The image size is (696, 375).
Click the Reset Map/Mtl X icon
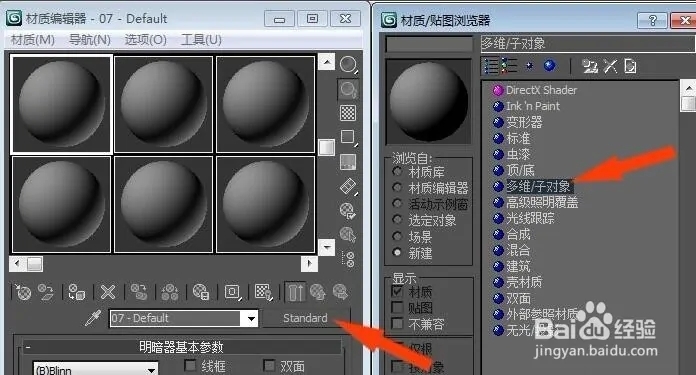click(107, 292)
